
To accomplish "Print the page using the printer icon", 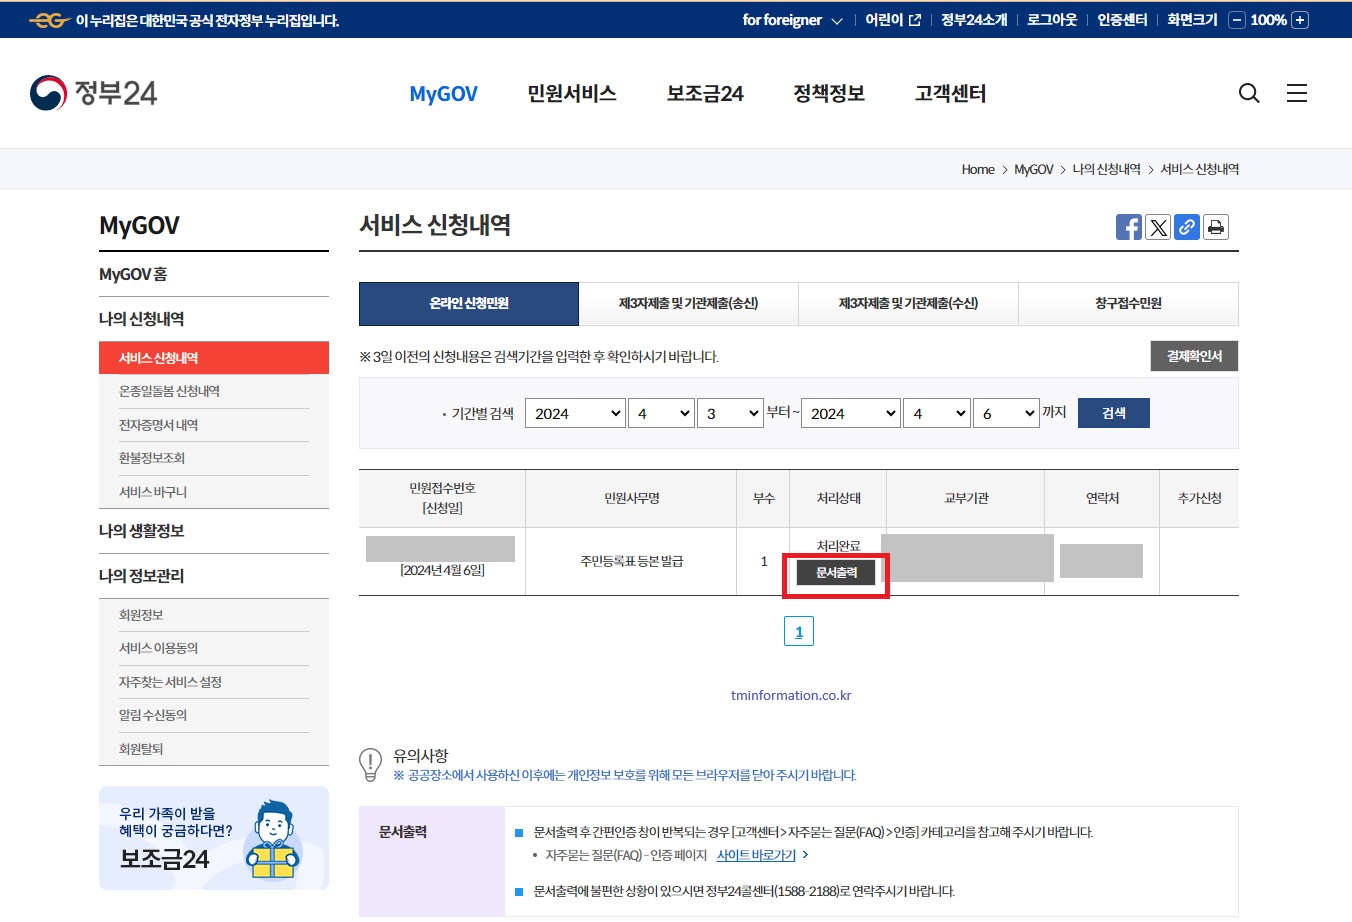I will point(1216,227).
